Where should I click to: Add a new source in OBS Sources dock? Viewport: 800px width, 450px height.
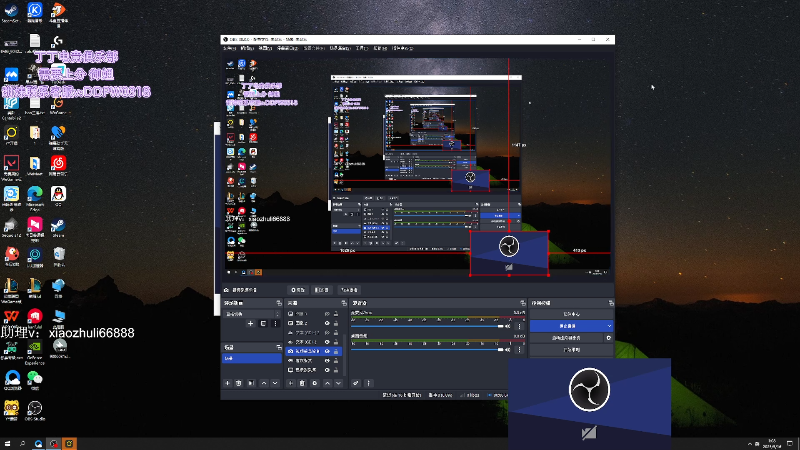click(290, 383)
